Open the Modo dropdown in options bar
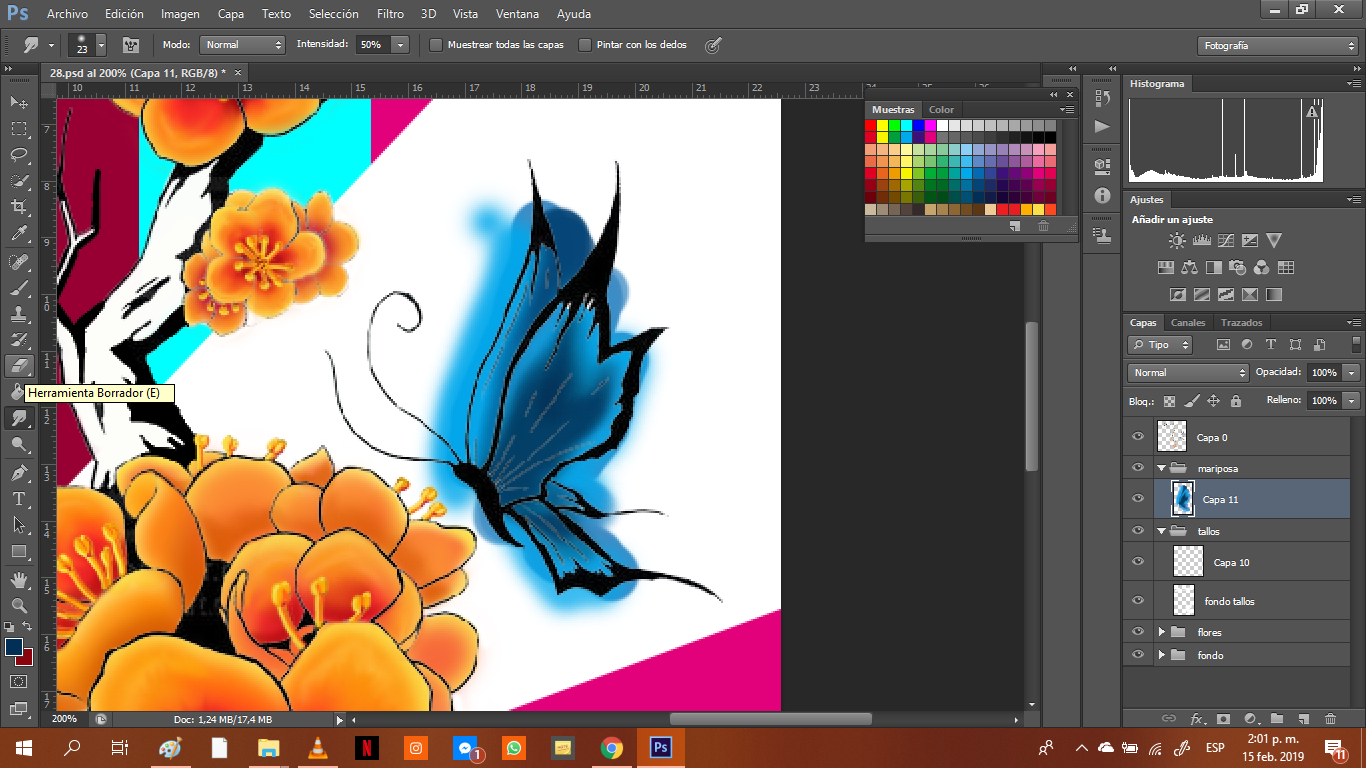 [243, 45]
